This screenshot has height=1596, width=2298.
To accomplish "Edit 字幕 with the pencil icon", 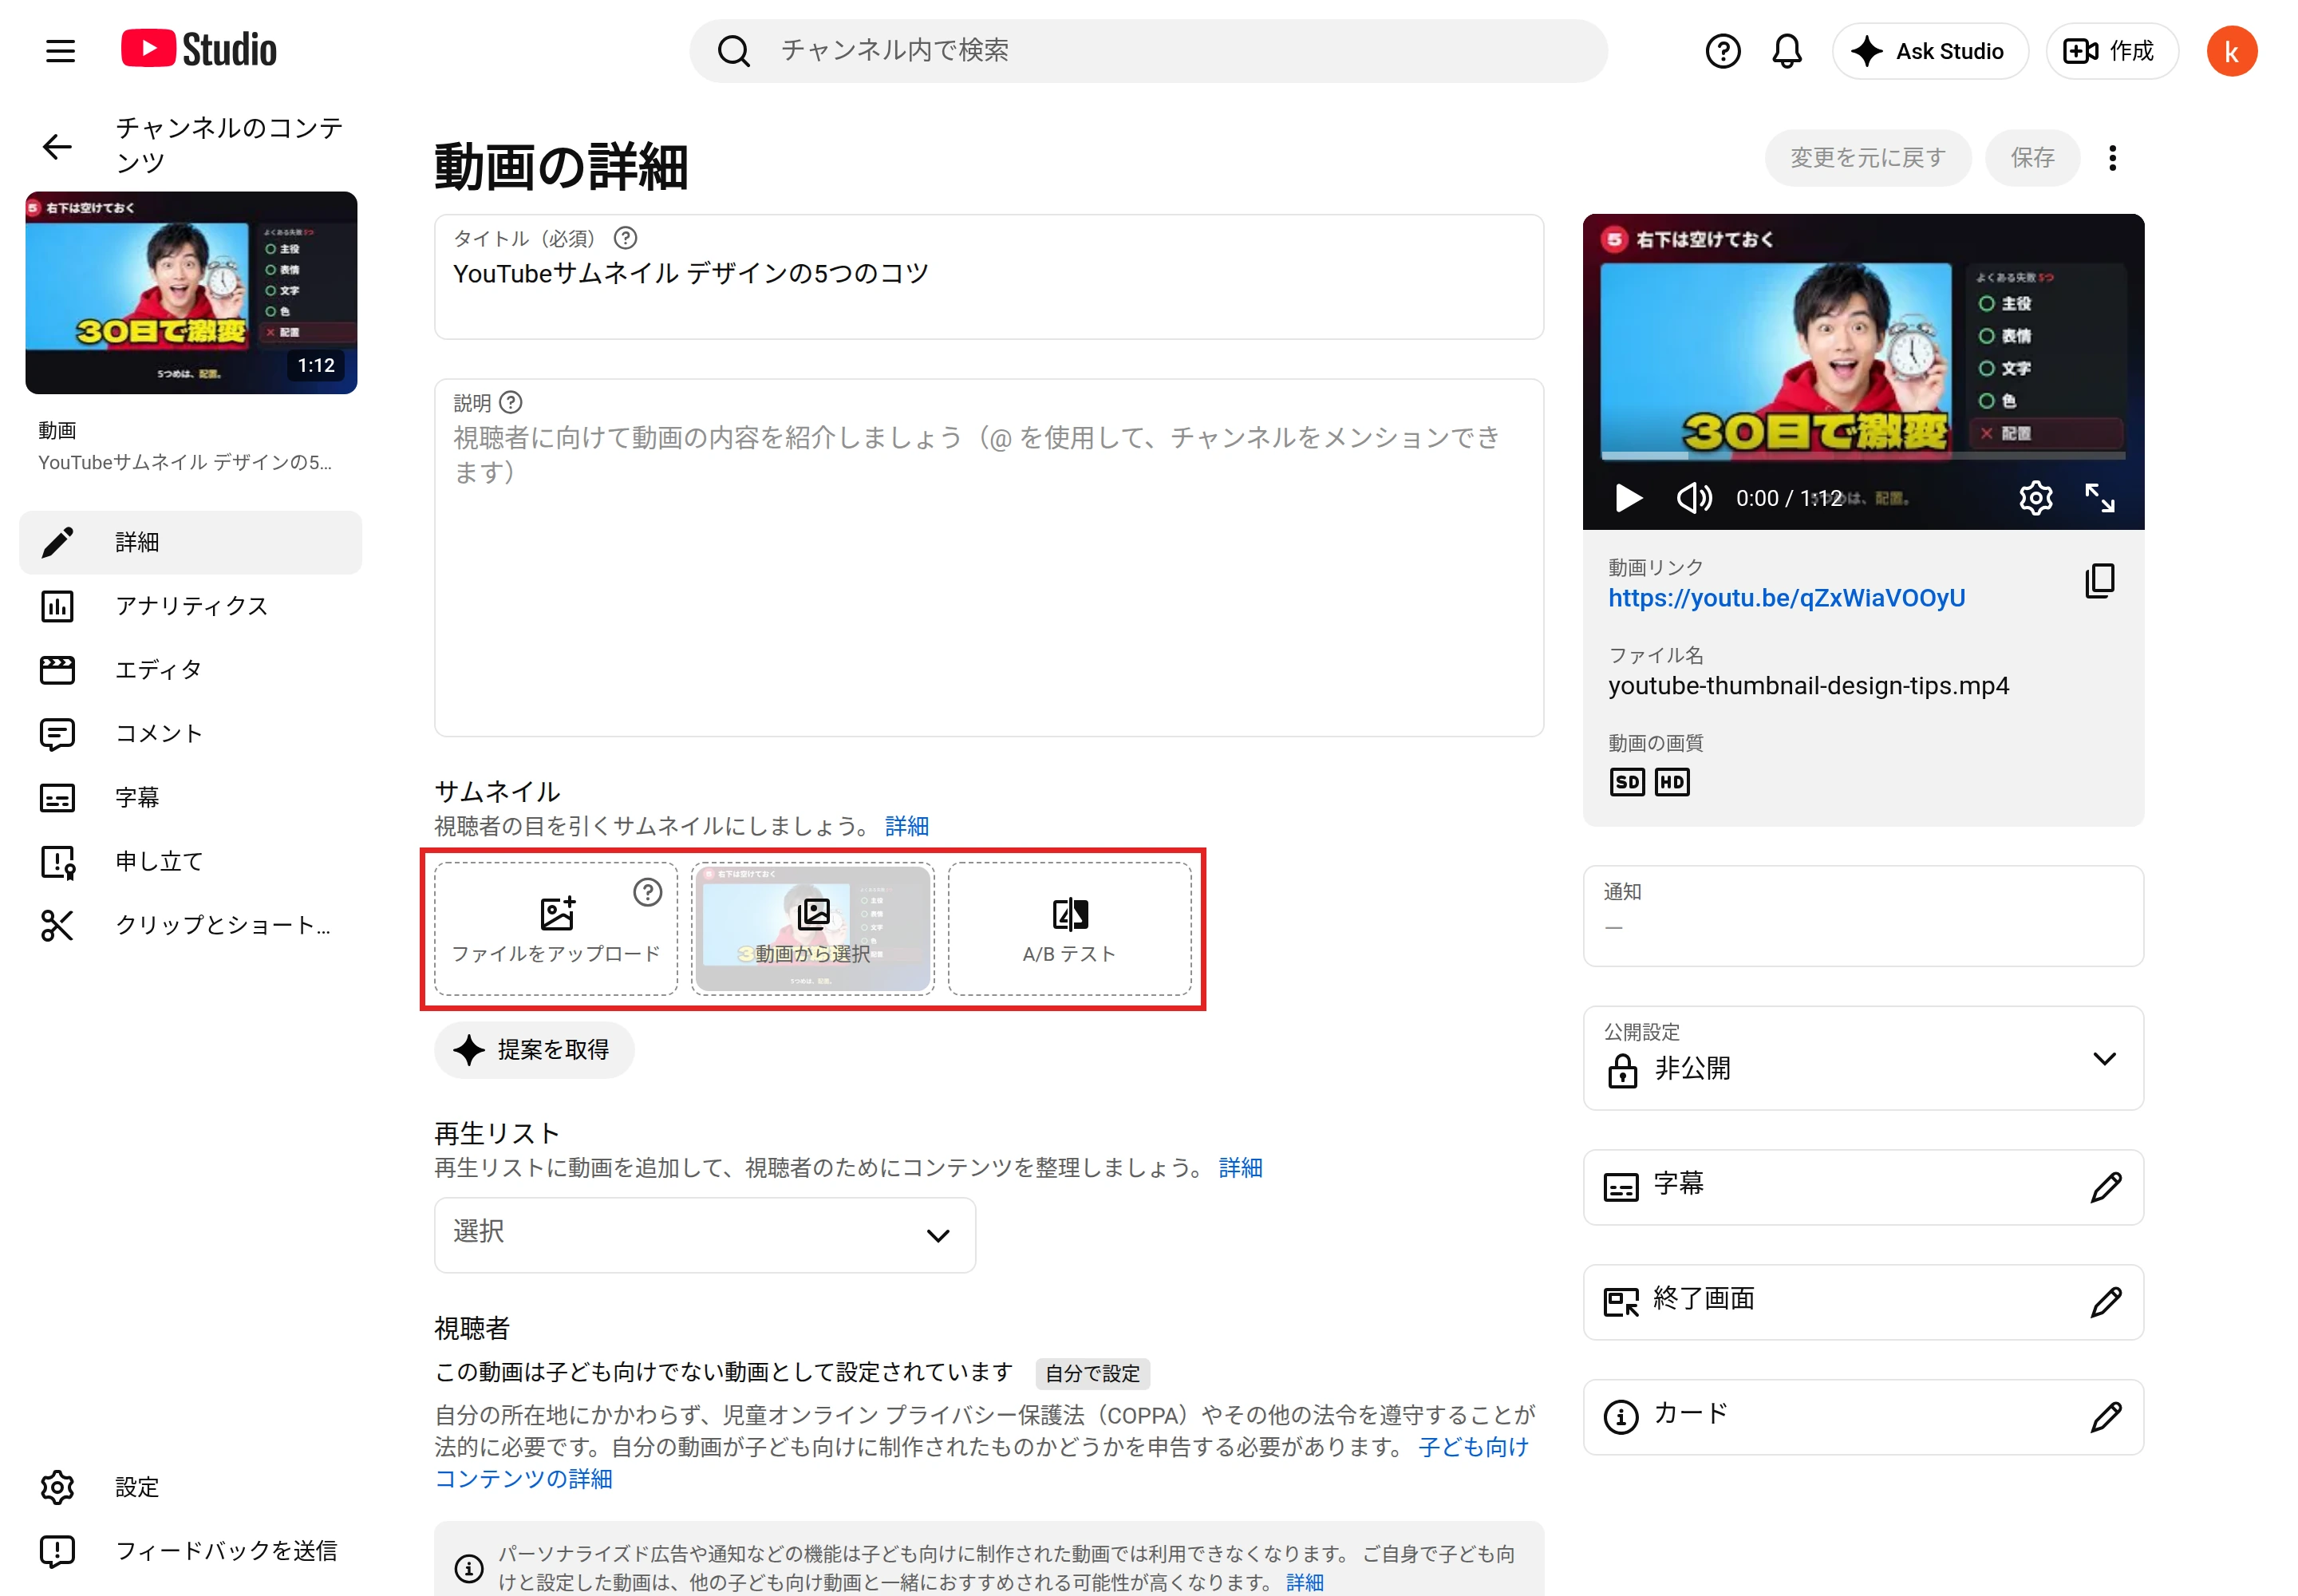I will 2105,1187.
